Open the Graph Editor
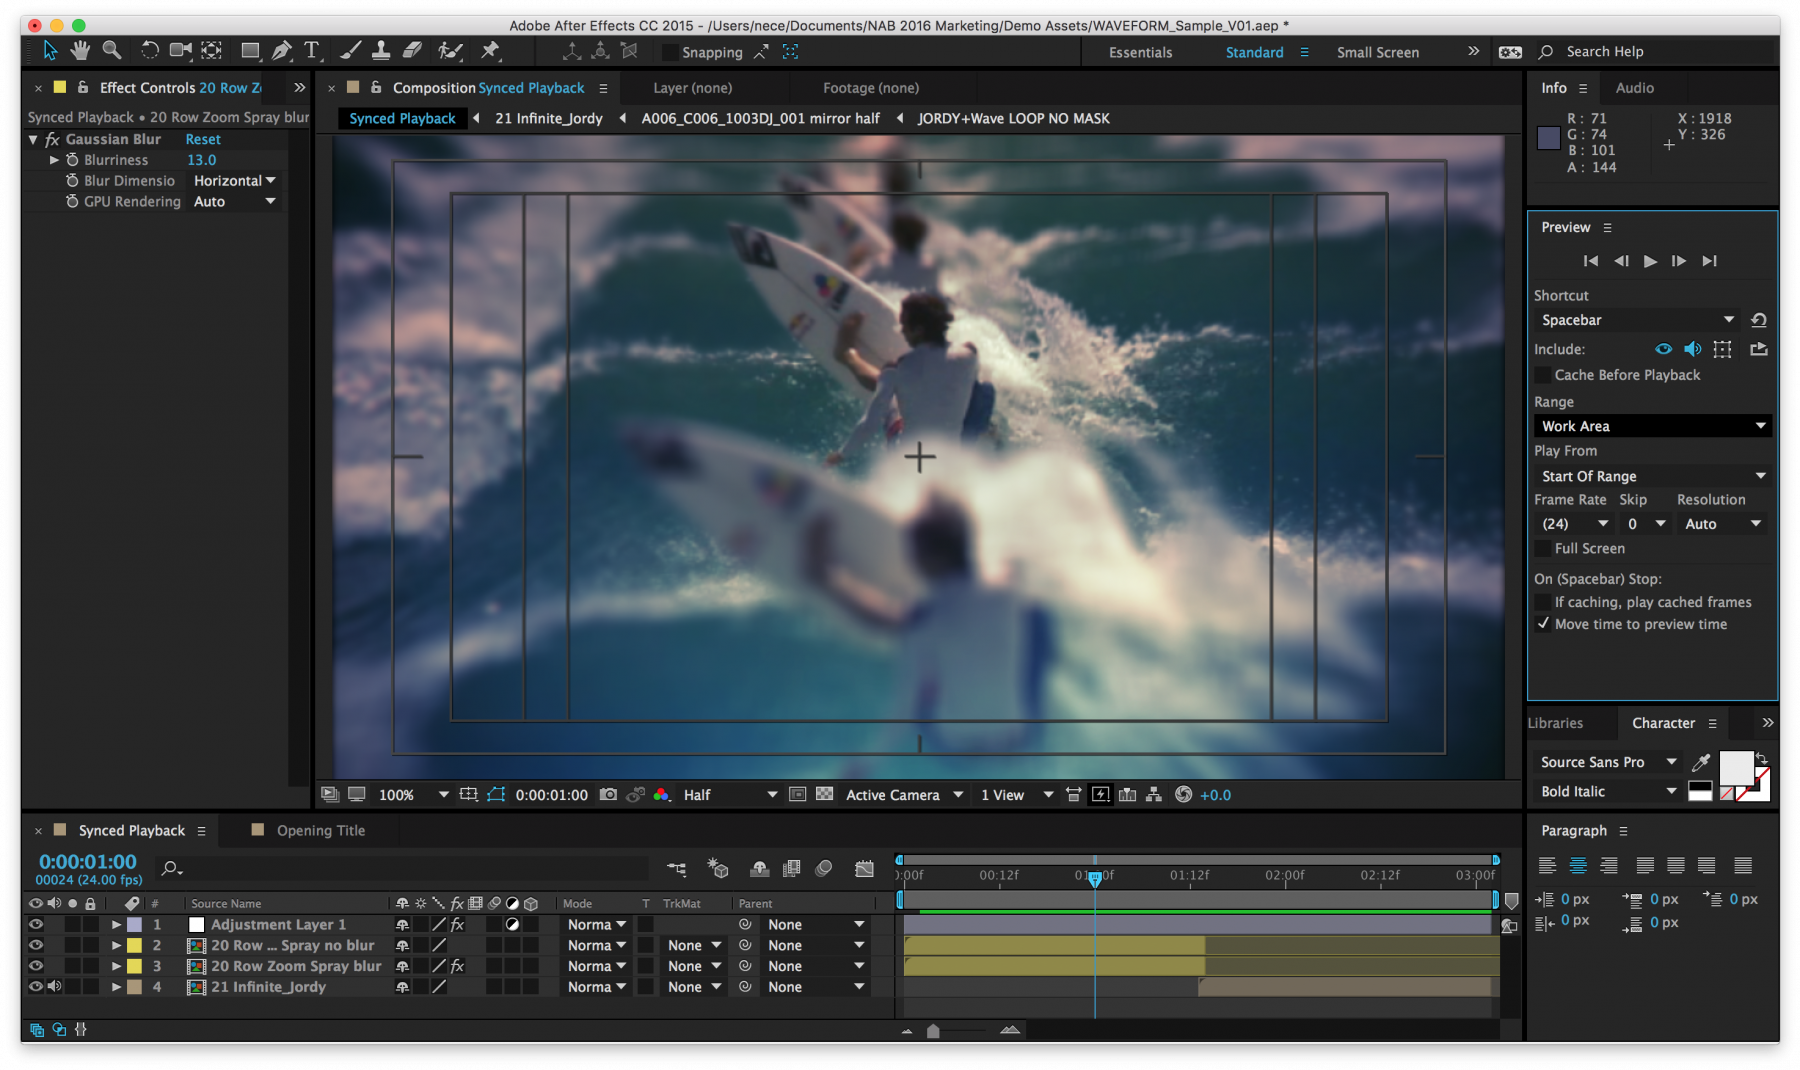The image size is (1800, 1070). 864,868
